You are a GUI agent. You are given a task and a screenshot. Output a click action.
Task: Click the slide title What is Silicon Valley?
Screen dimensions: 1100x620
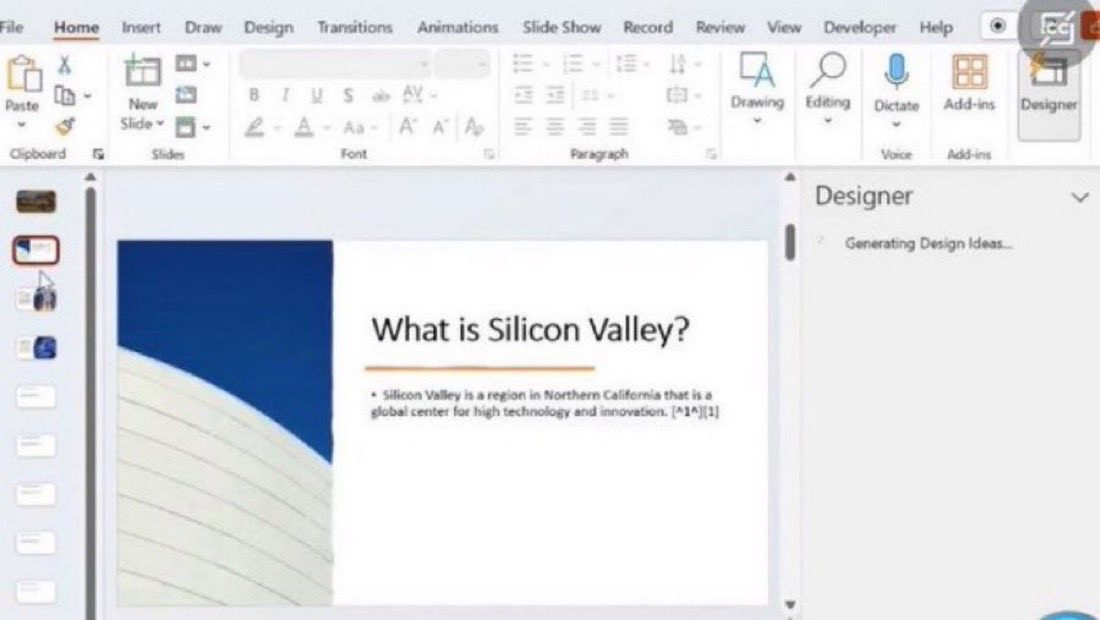click(x=530, y=330)
